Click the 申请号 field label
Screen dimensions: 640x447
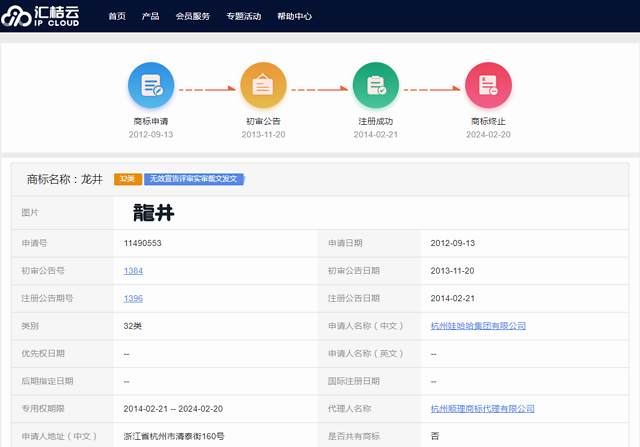(34, 243)
